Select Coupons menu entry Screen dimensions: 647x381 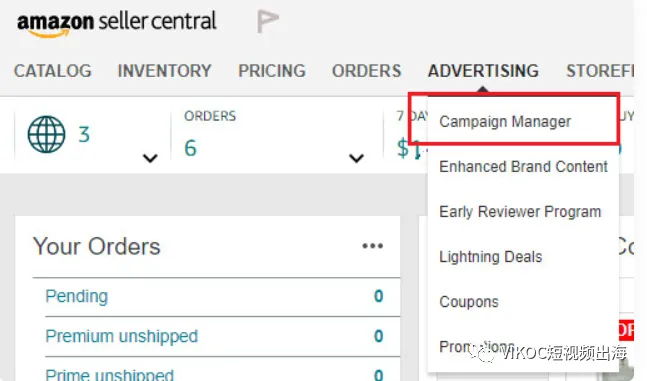[469, 302]
